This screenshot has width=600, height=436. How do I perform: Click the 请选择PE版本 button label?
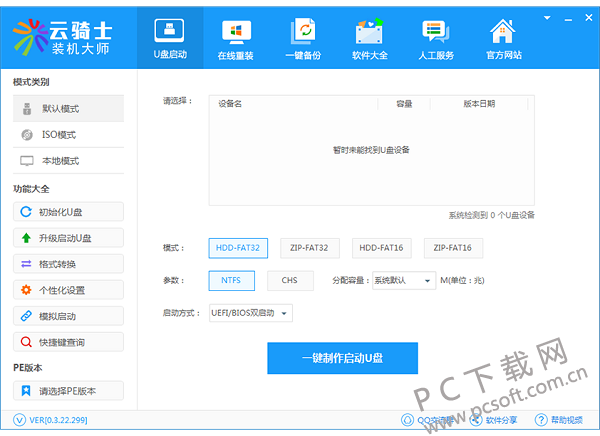tap(67, 391)
